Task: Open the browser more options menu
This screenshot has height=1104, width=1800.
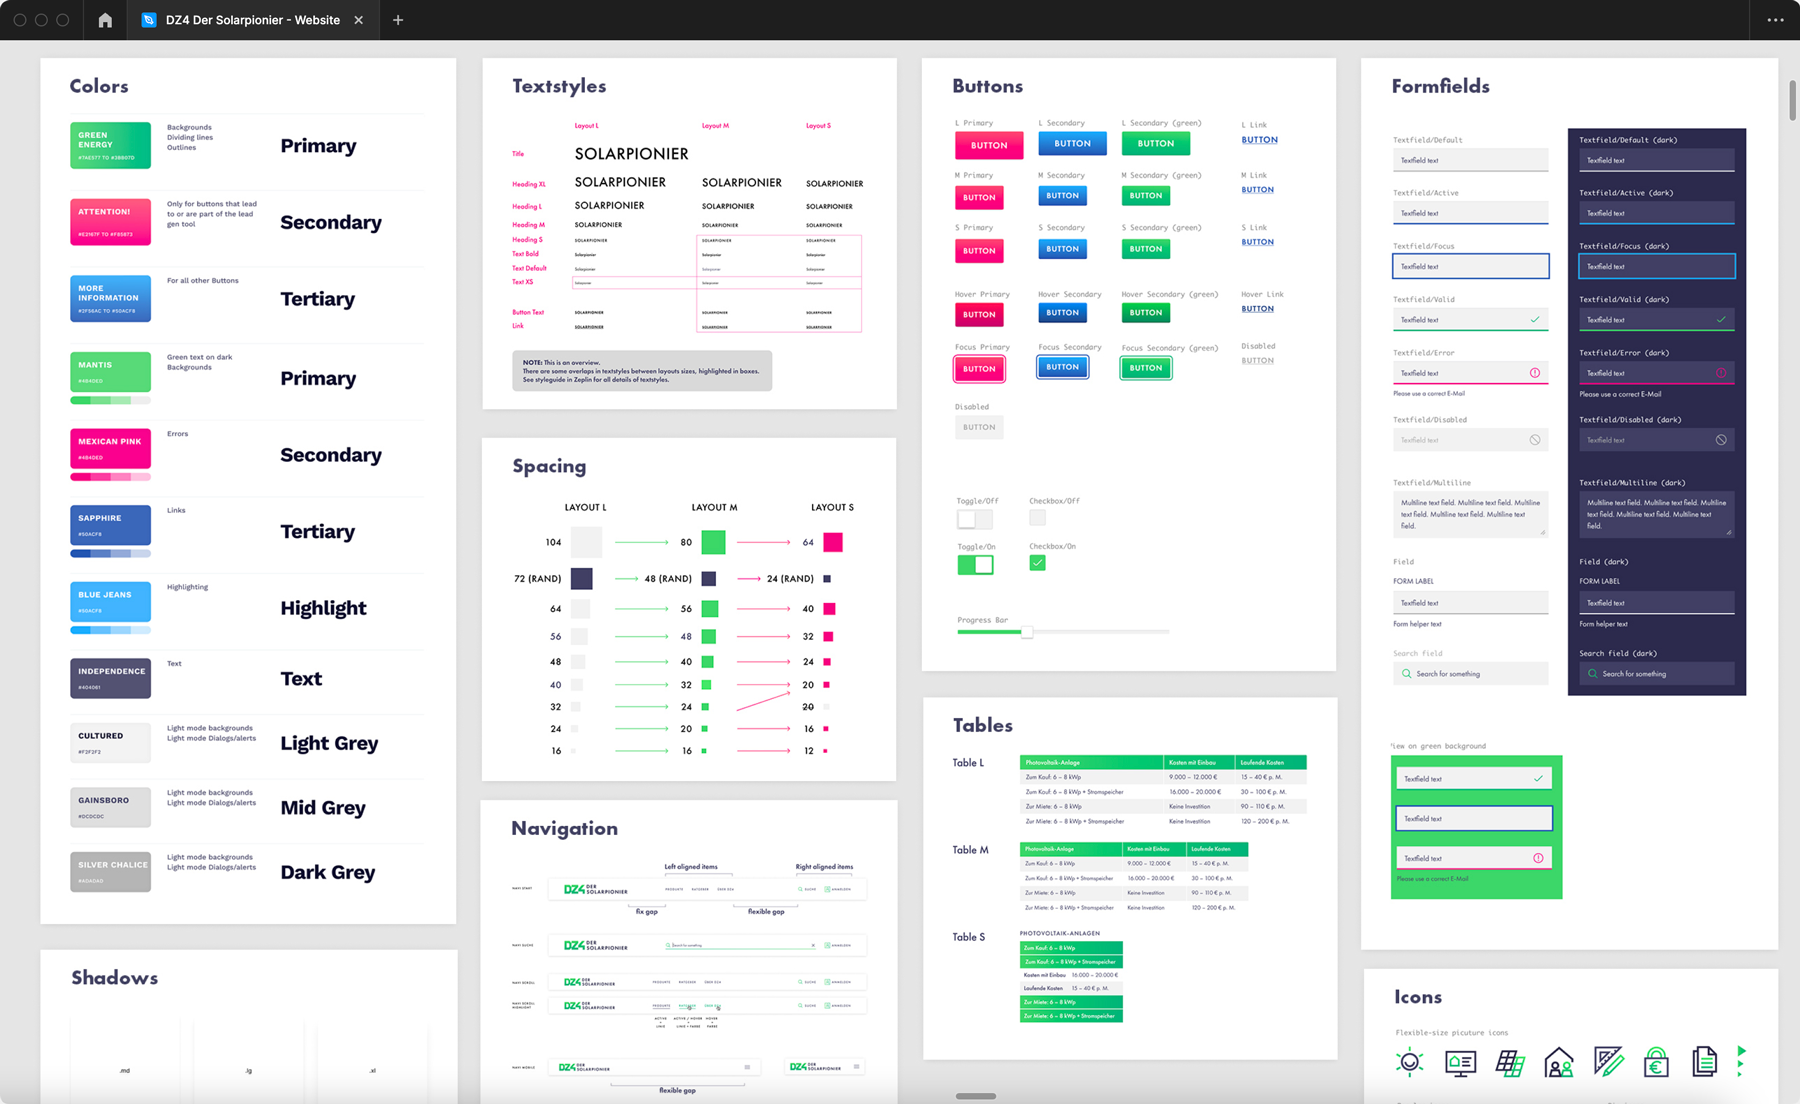Action: [1774, 20]
